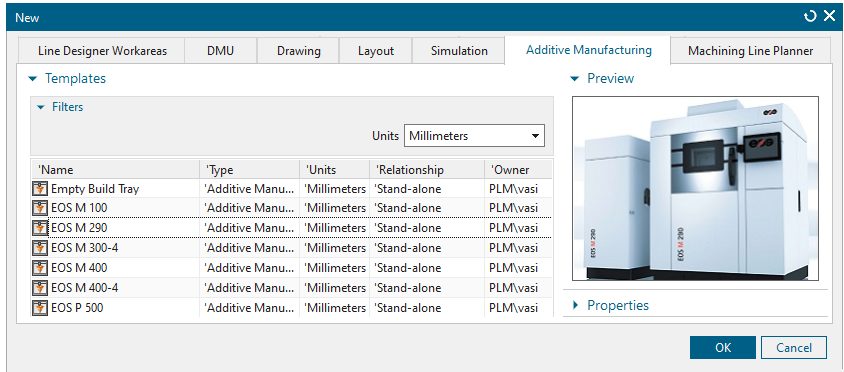Collapse the Preview section

tap(575, 79)
